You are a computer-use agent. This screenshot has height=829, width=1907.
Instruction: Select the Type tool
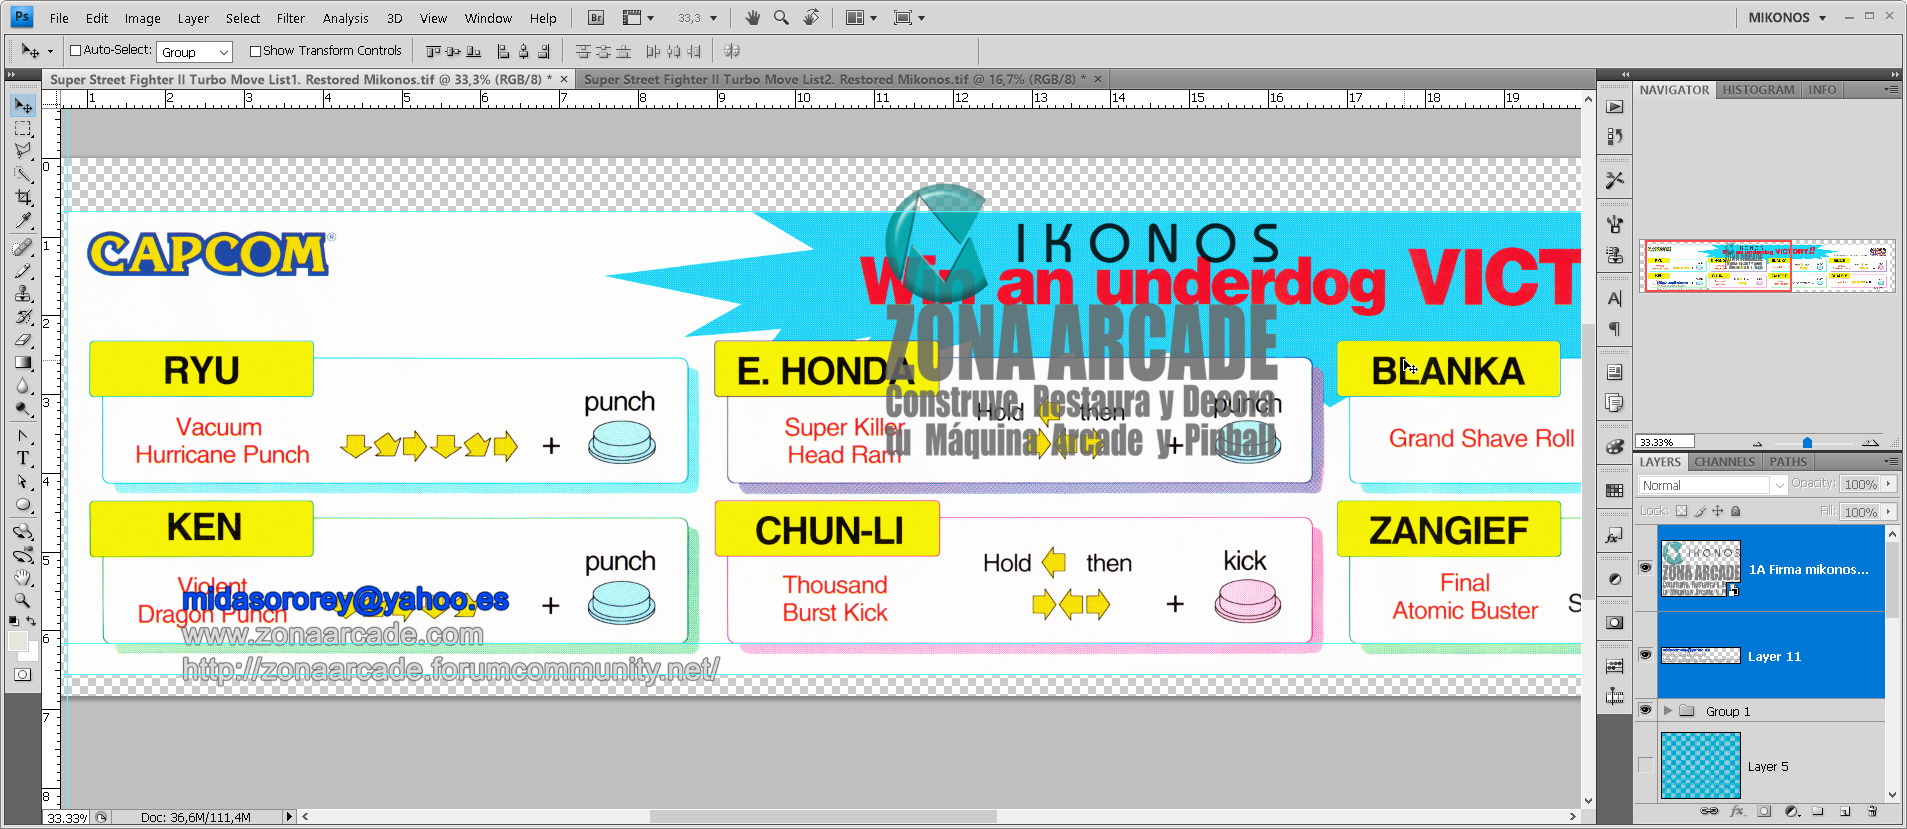tap(23, 459)
